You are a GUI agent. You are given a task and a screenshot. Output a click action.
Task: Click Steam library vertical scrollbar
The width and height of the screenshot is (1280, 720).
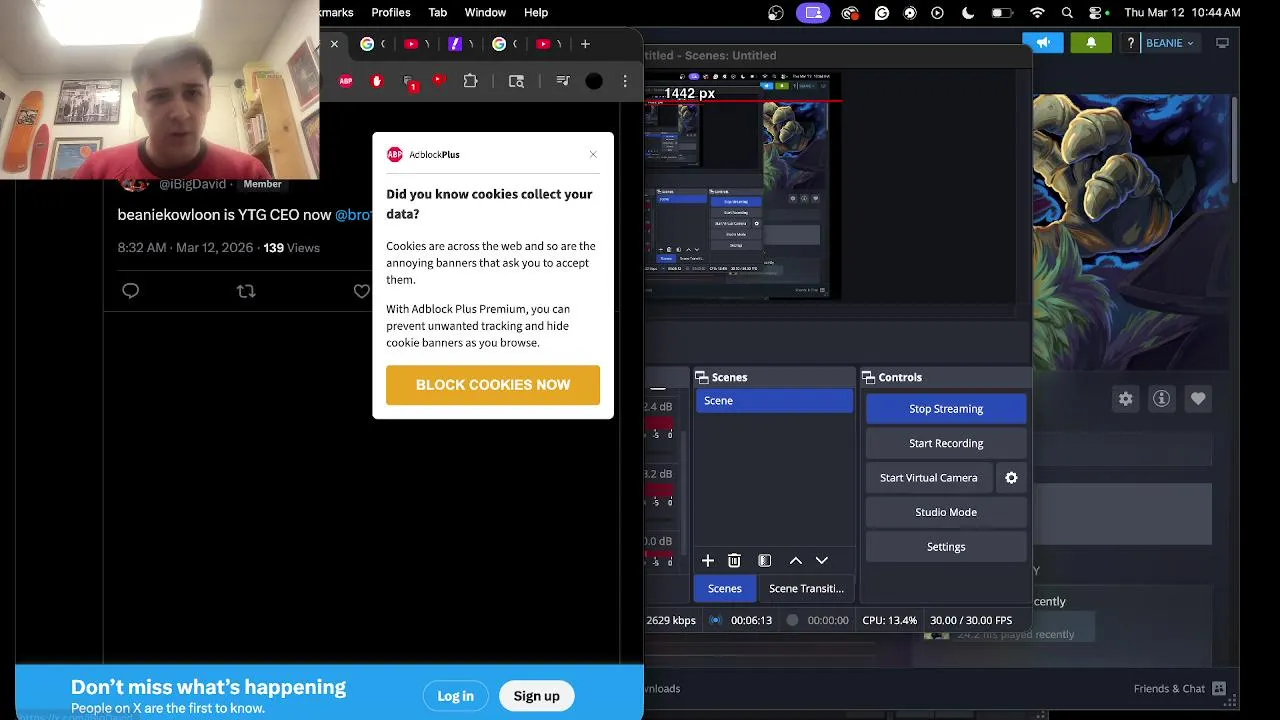point(1235,140)
